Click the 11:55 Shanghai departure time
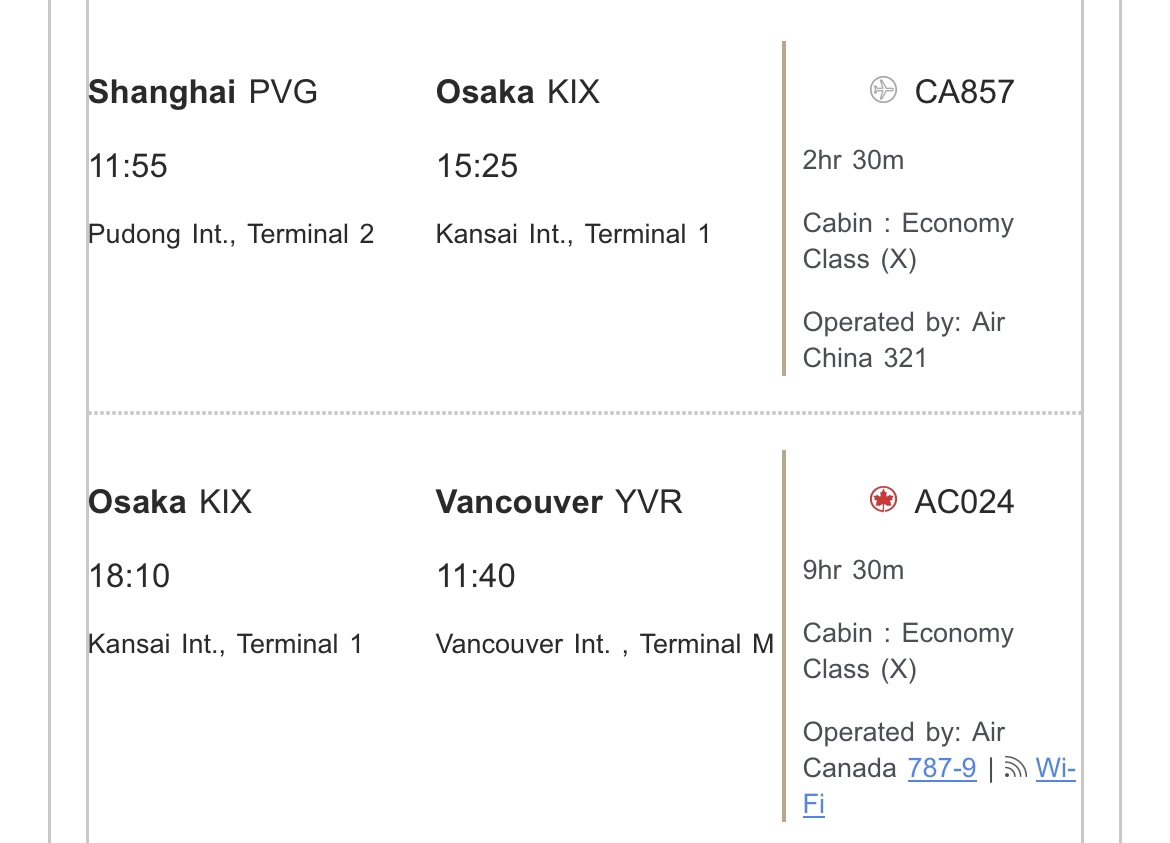Image resolution: width=1170 pixels, height=843 pixels. click(128, 166)
